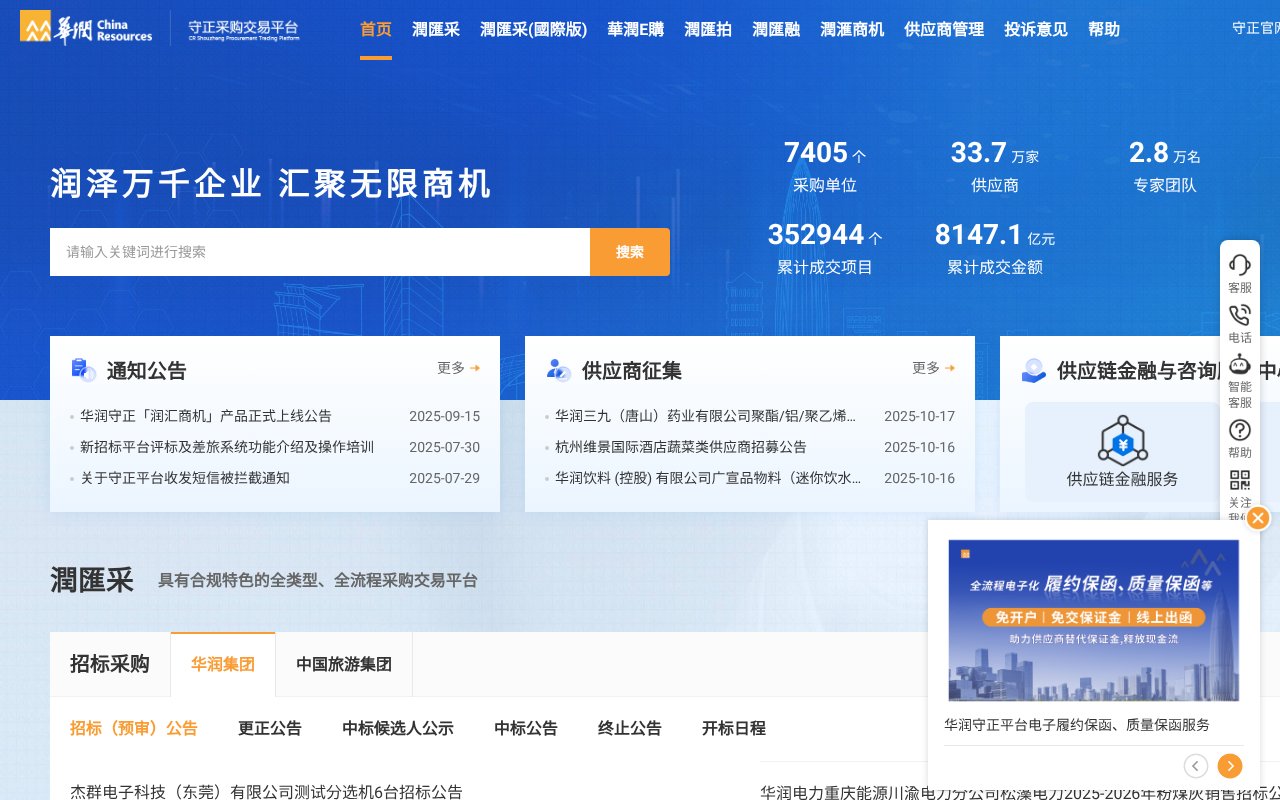Click the China Resources logo
The height and width of the screenshot is (800, 1280).
(x=86, y=27)
